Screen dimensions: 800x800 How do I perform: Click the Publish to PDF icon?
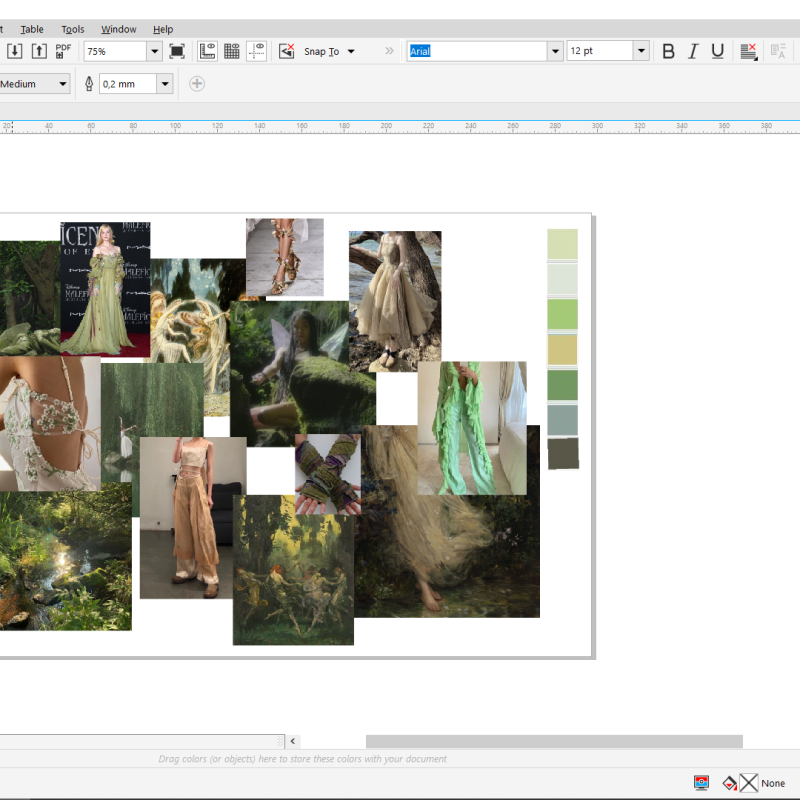[64, 51]
